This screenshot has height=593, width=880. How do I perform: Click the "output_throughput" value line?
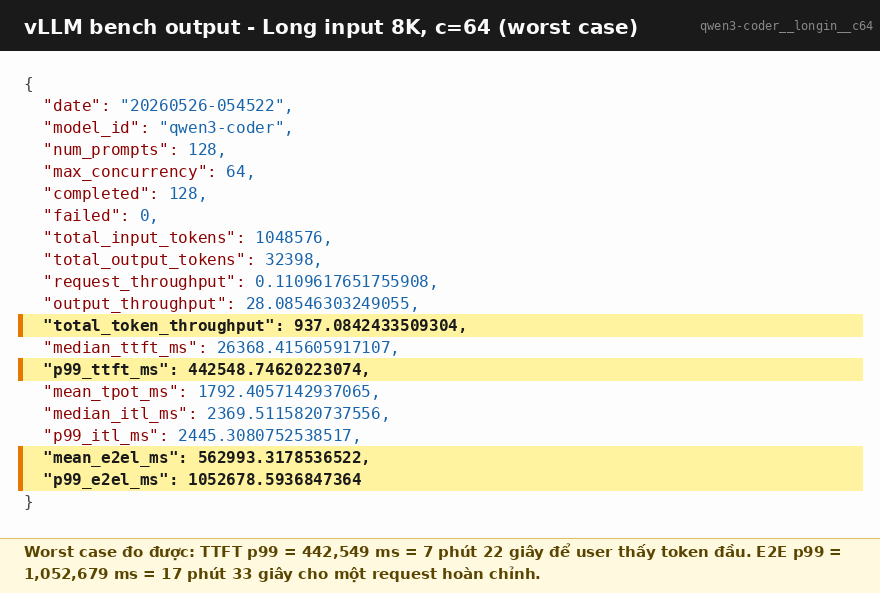pos(231,303)
